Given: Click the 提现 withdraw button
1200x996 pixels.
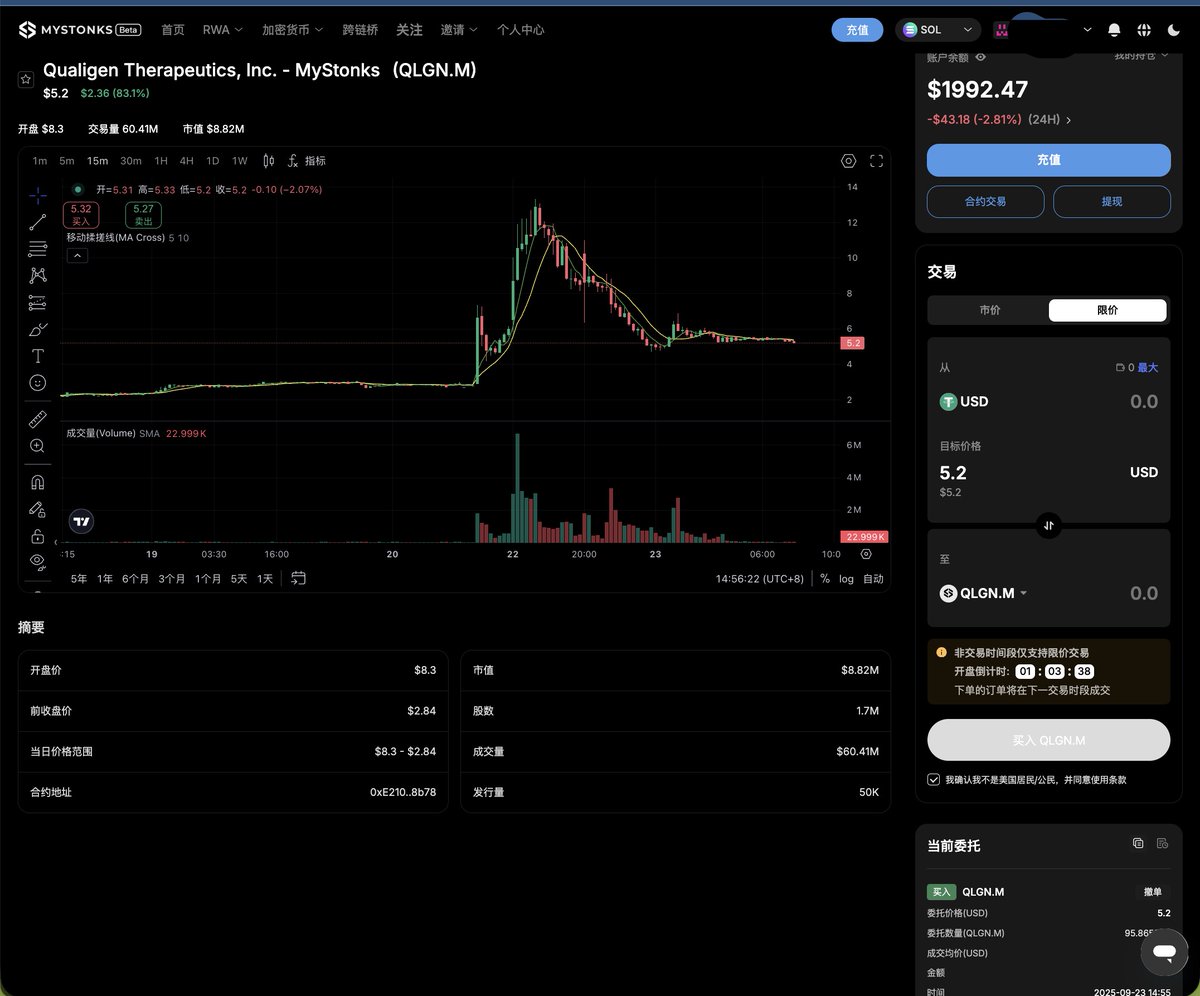Looking at the screenshot, I should [1112, 201].
